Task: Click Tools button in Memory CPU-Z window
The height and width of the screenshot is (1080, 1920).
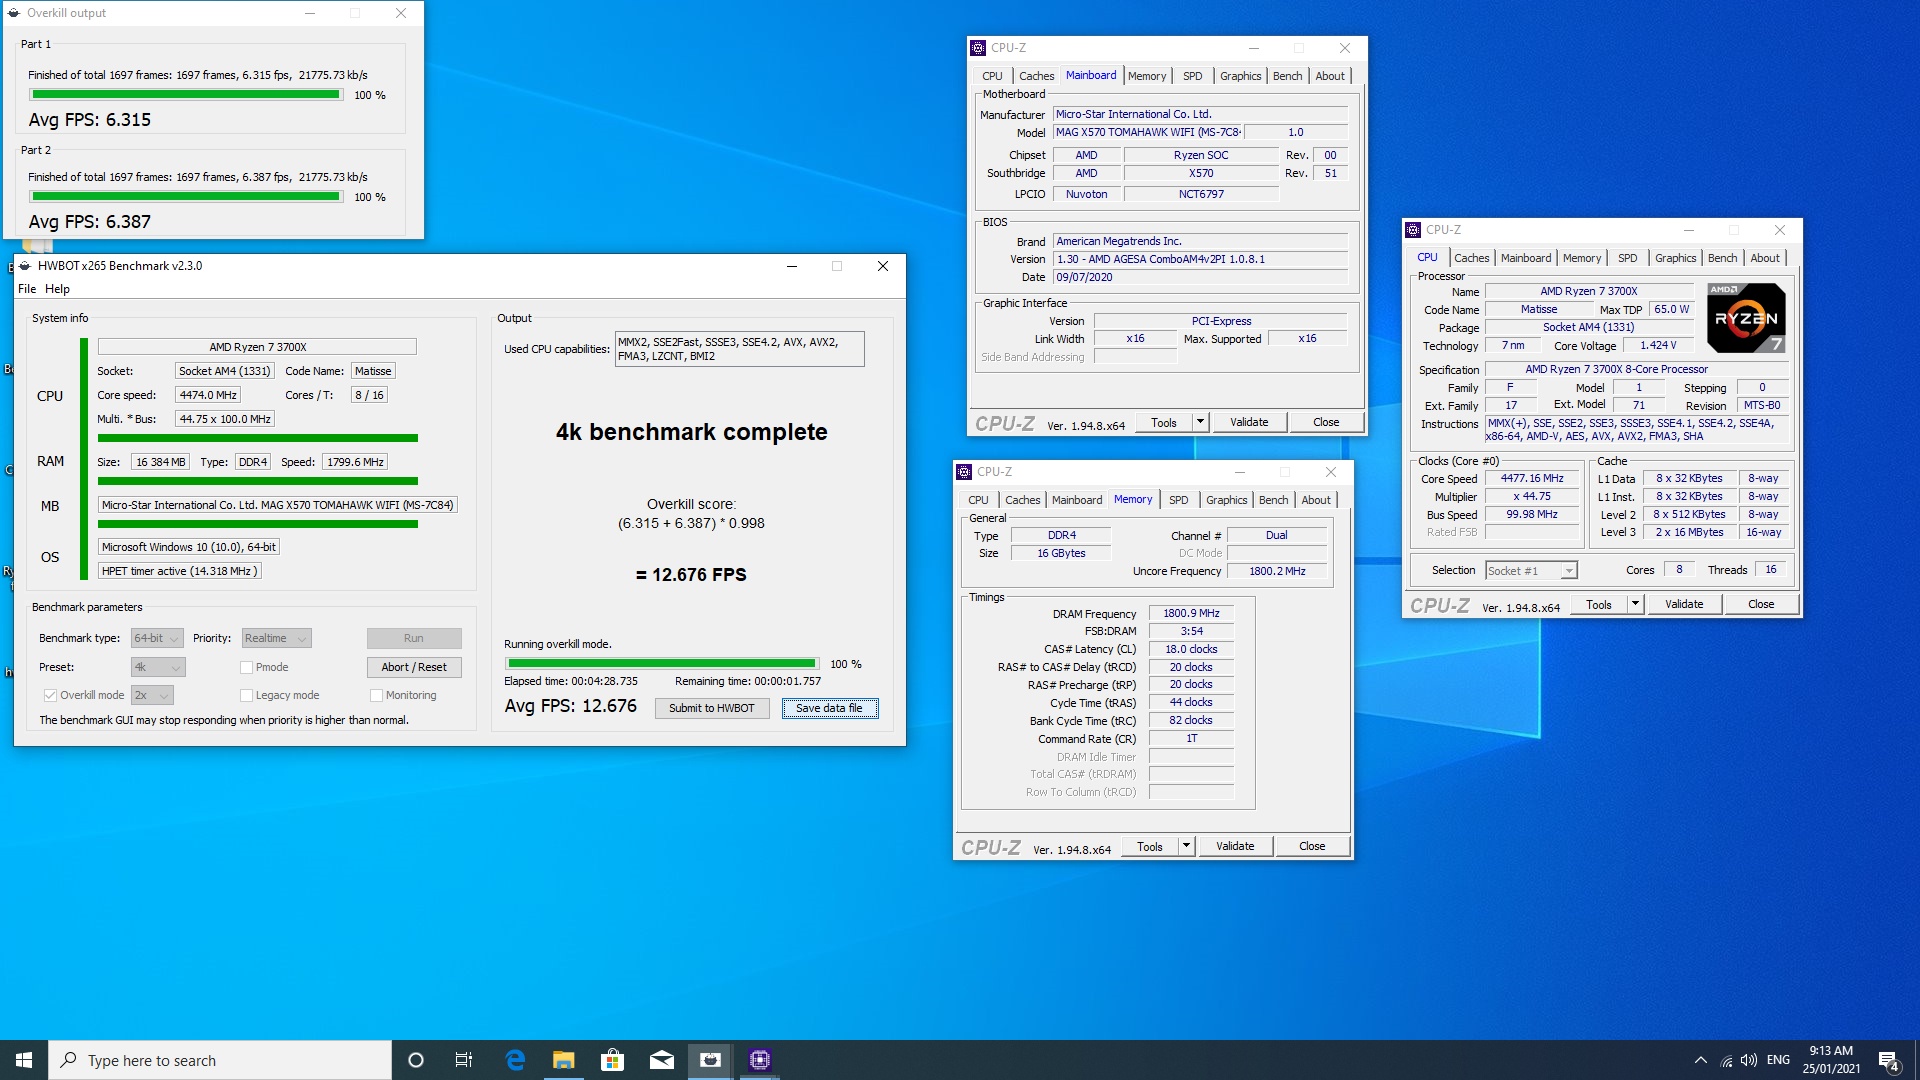Action: pyautogui.click(x=1150, y=846)
